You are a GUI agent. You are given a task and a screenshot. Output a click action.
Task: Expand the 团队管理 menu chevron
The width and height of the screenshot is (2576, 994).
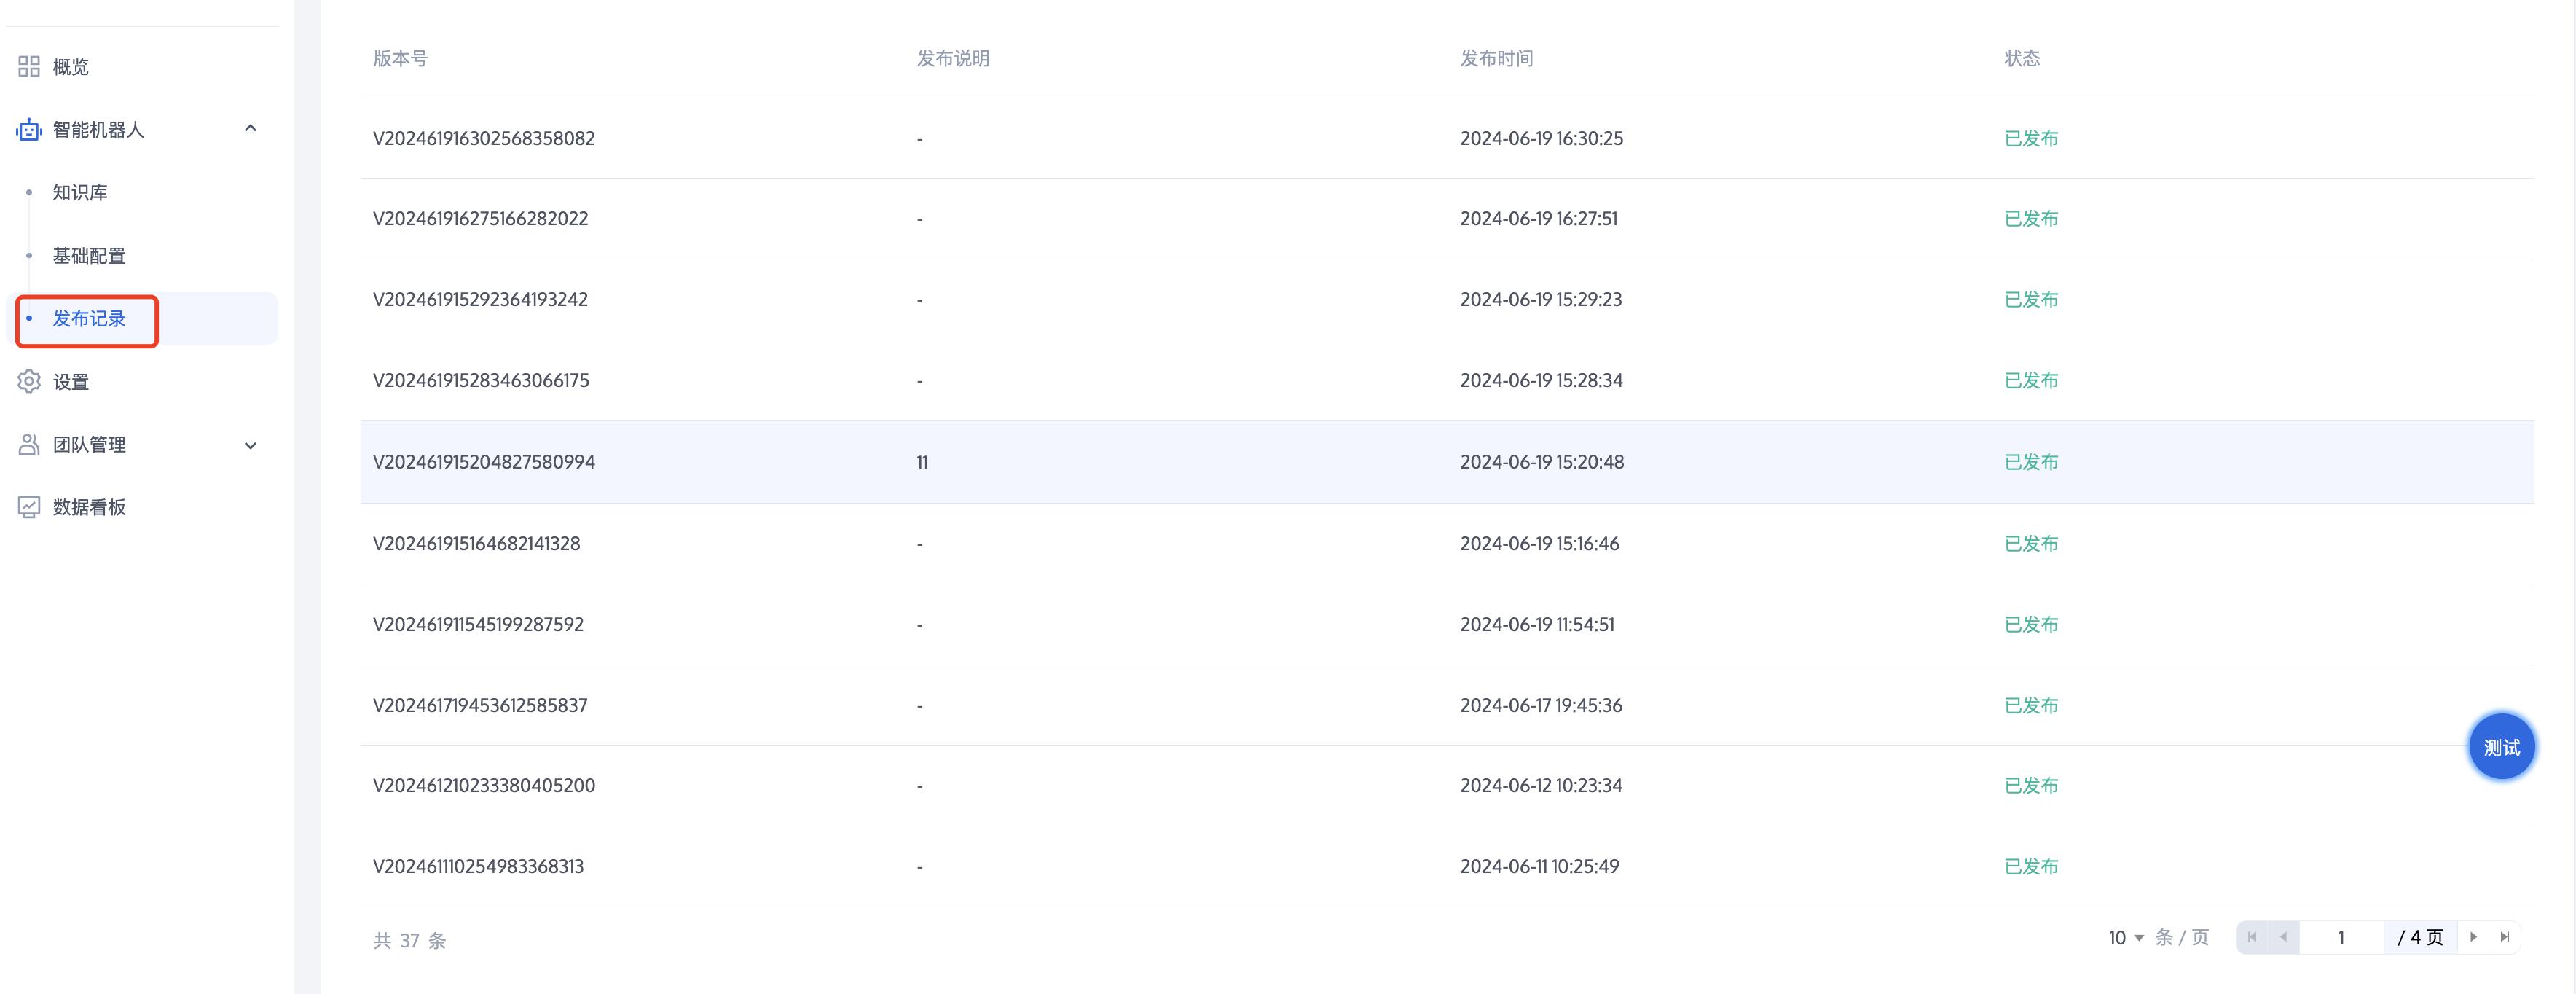tap(251, 445)
